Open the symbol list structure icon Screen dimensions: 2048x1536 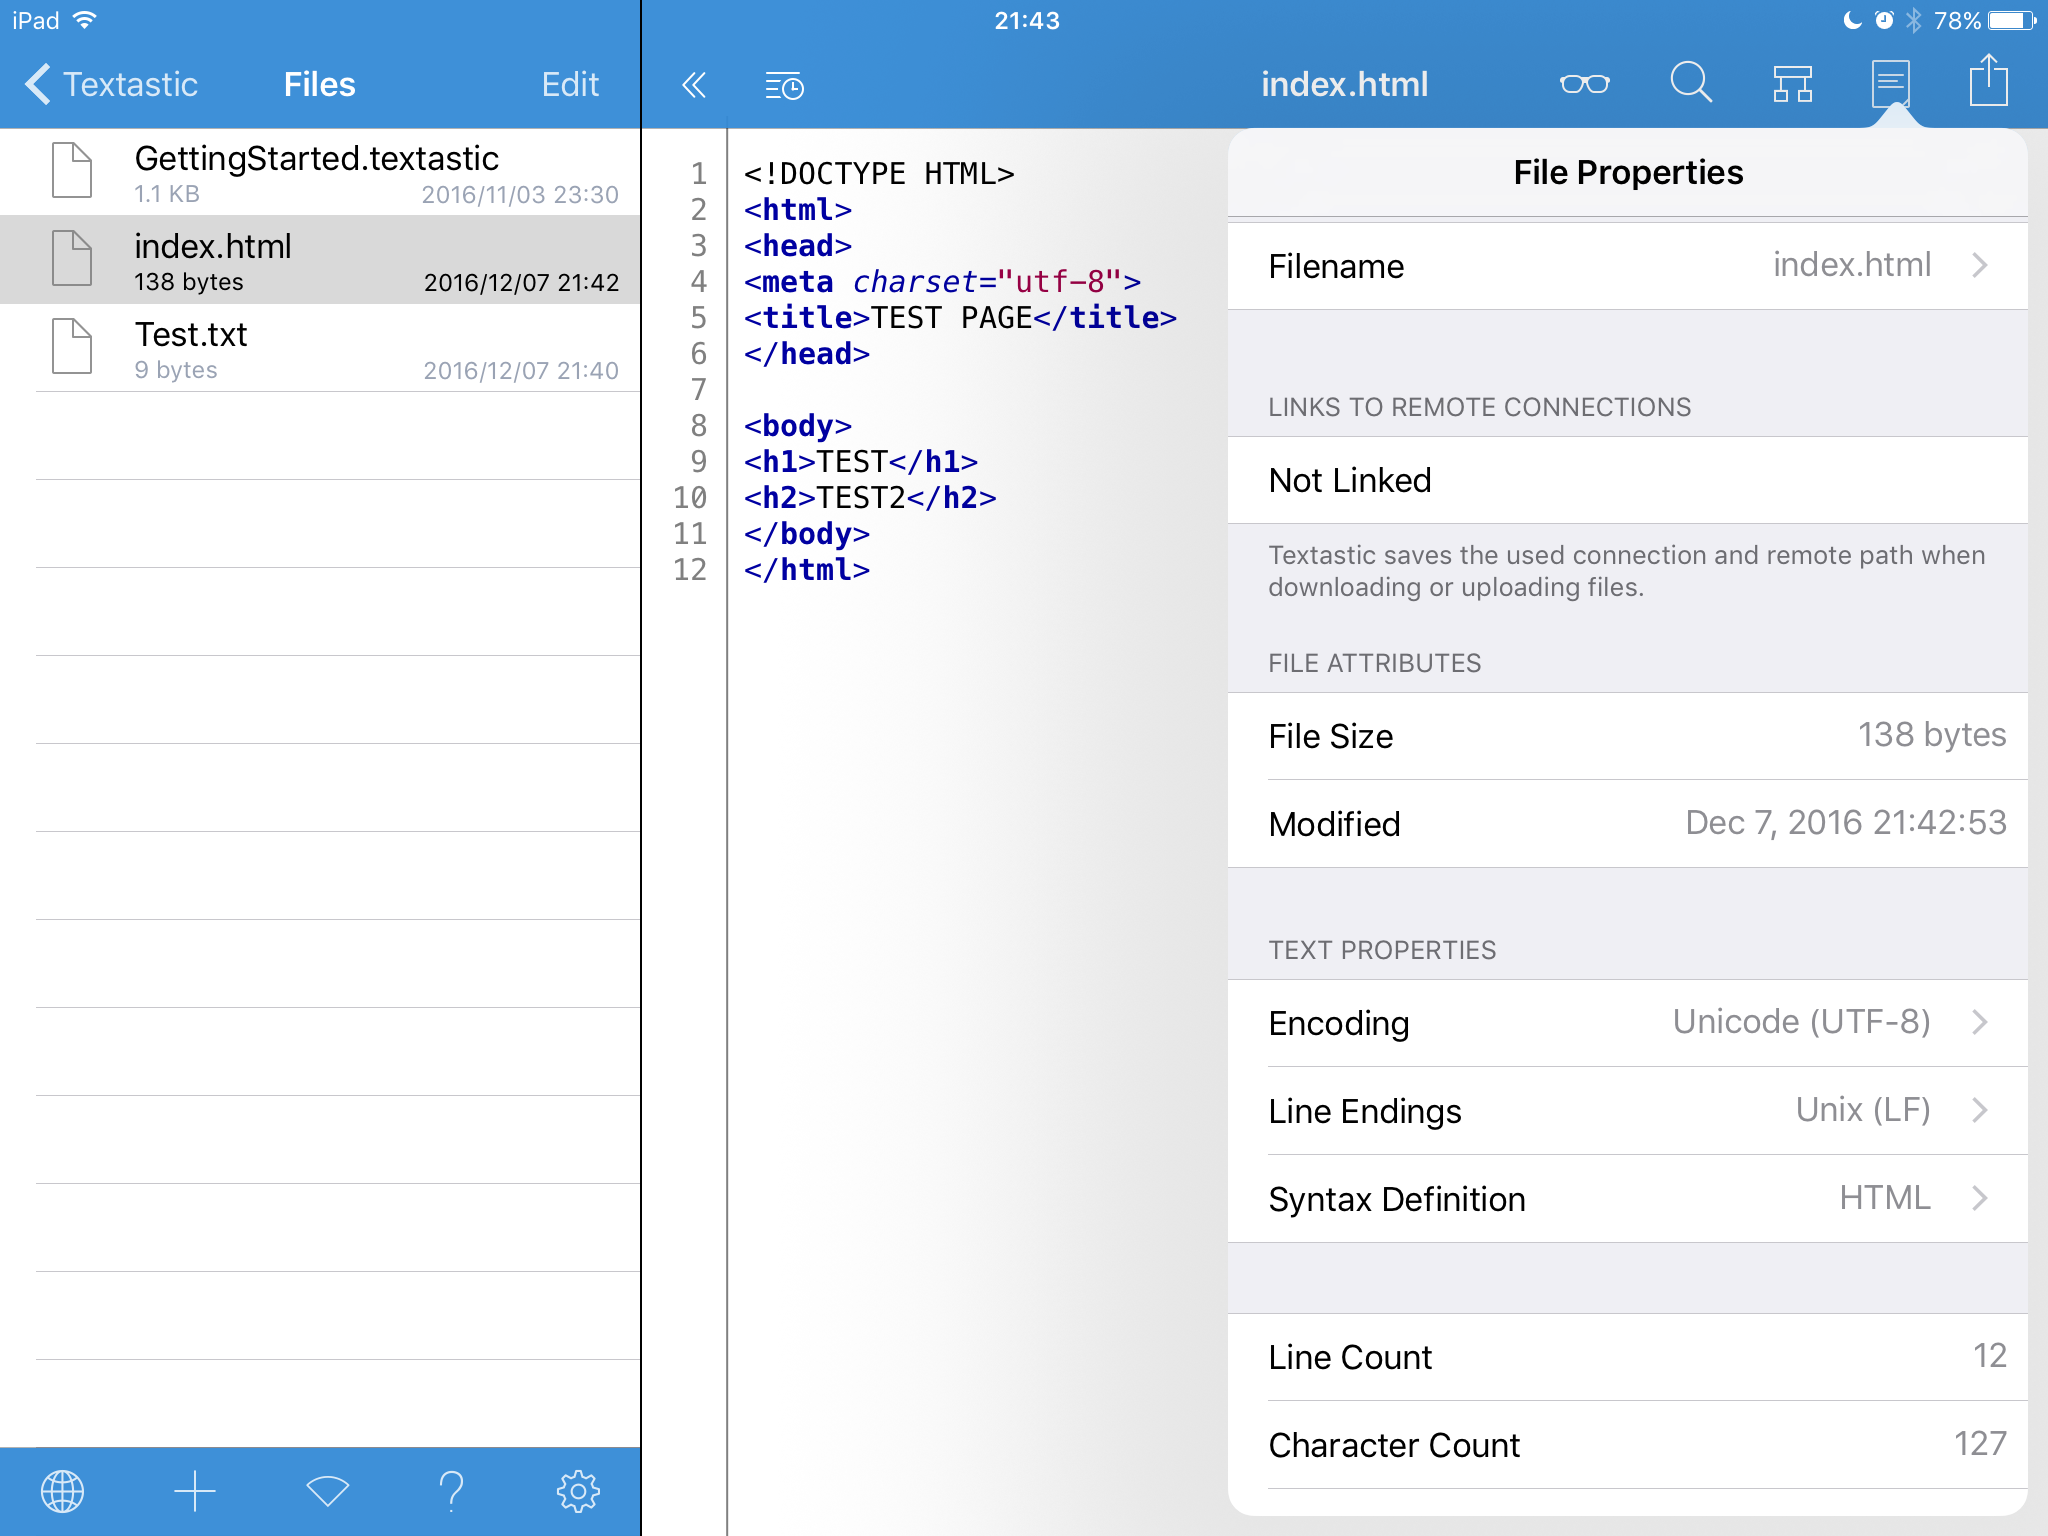tap(1792, 84)
